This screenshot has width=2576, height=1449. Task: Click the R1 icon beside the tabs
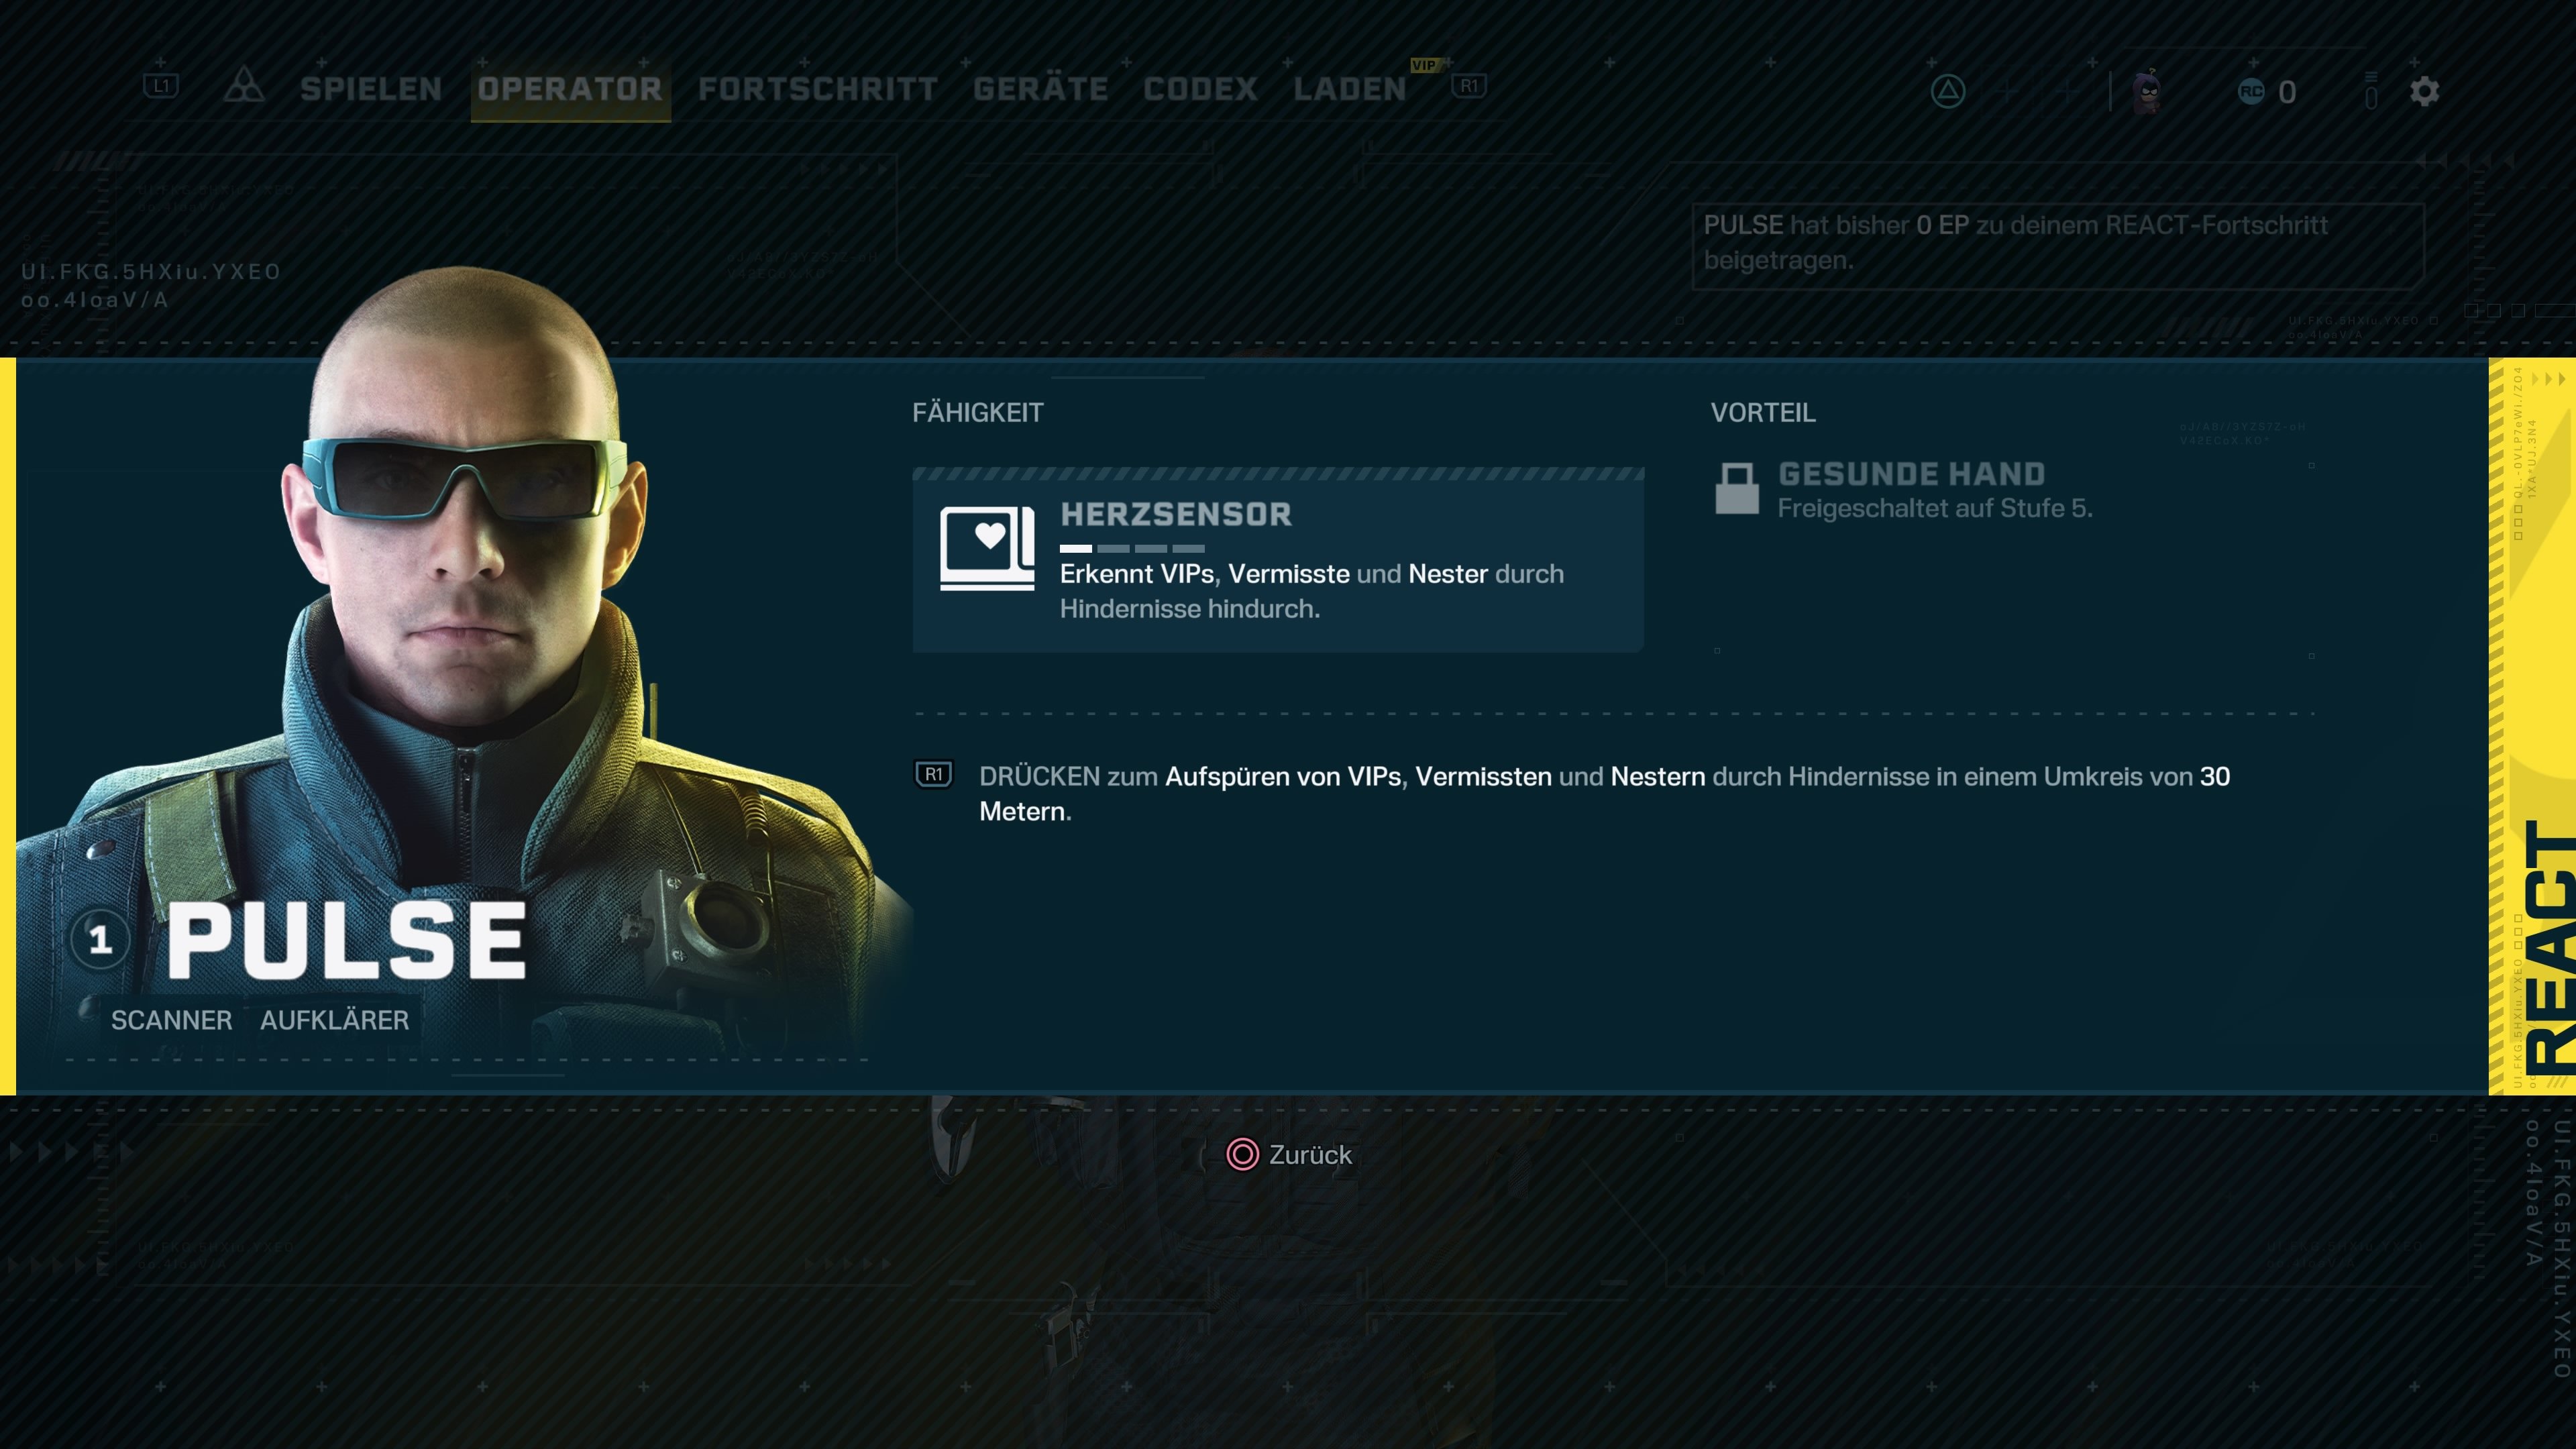(x=1468, y=87)
